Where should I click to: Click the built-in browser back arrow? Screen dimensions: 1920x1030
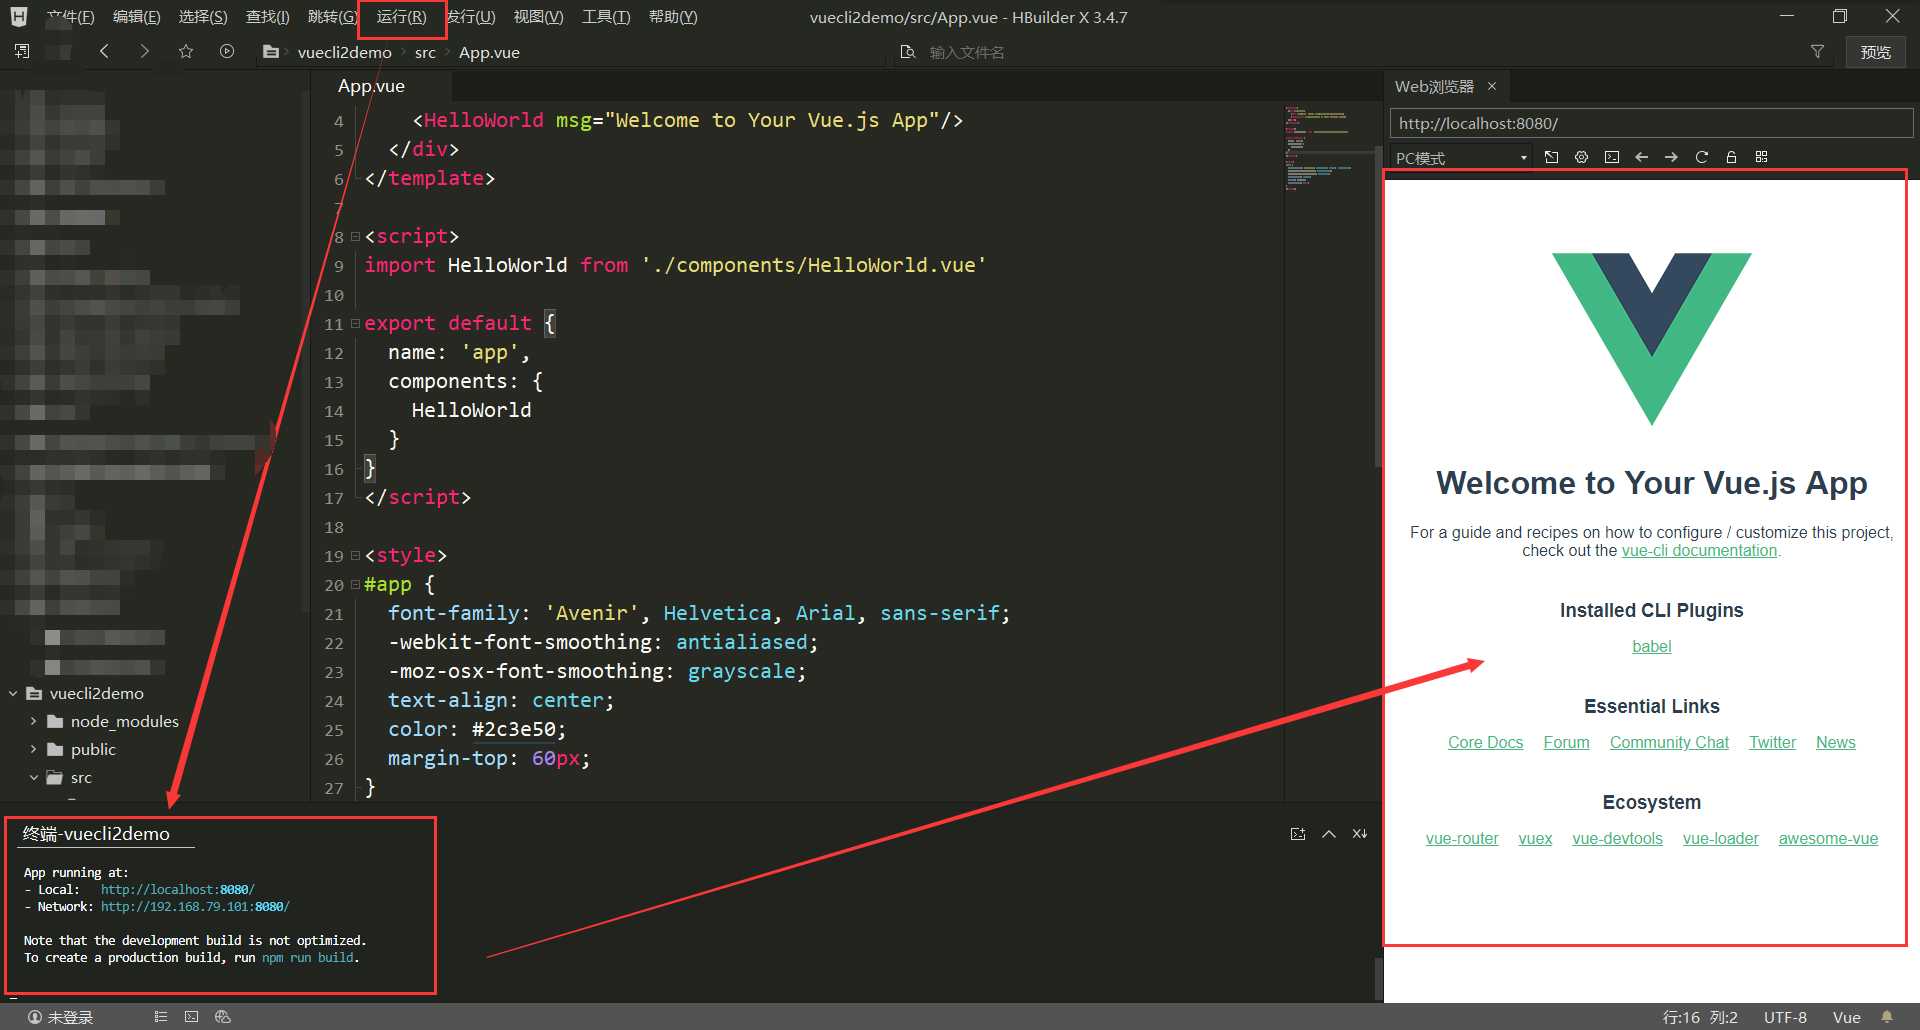pos(1641,157)
